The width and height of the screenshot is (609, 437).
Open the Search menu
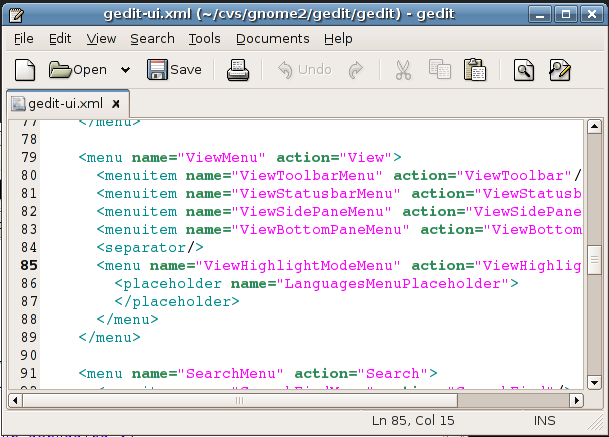click(x=152, y=39)
